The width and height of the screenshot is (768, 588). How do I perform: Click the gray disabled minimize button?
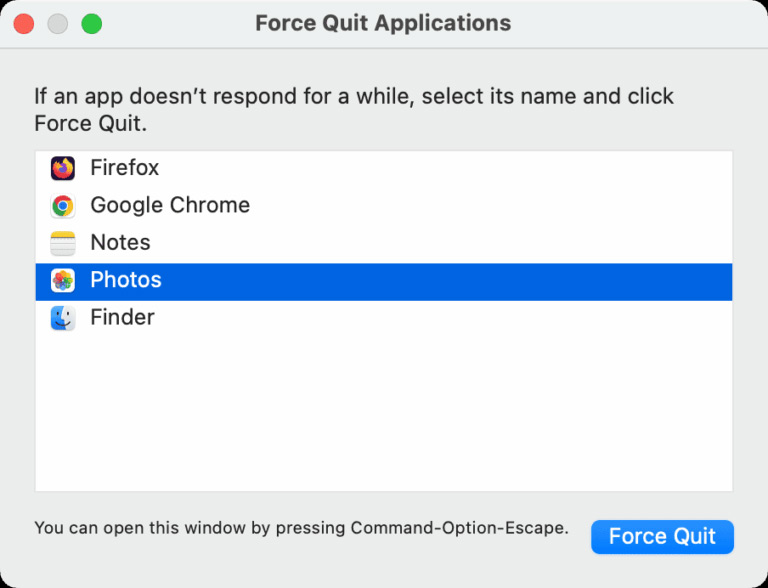tap(58, 24)
